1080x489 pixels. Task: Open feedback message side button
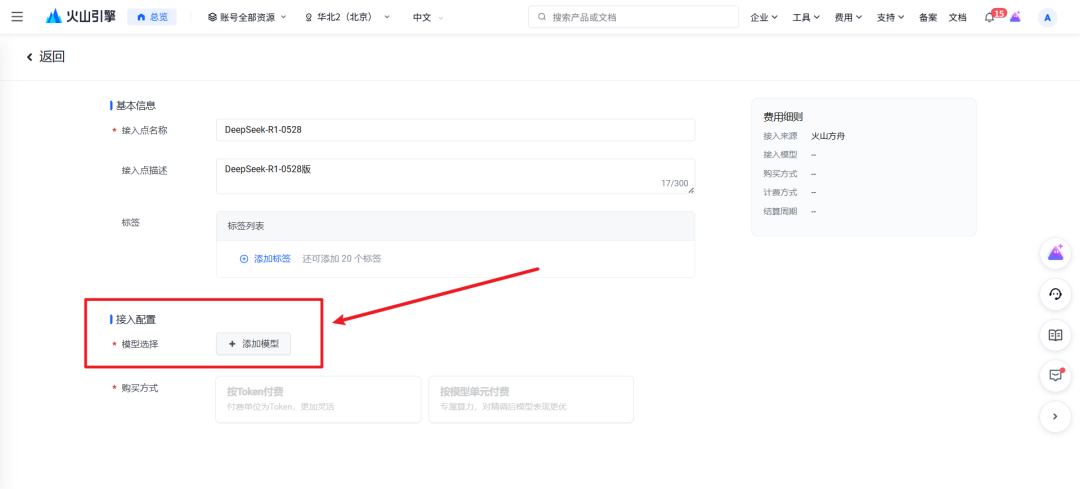tap(1055, 375)
